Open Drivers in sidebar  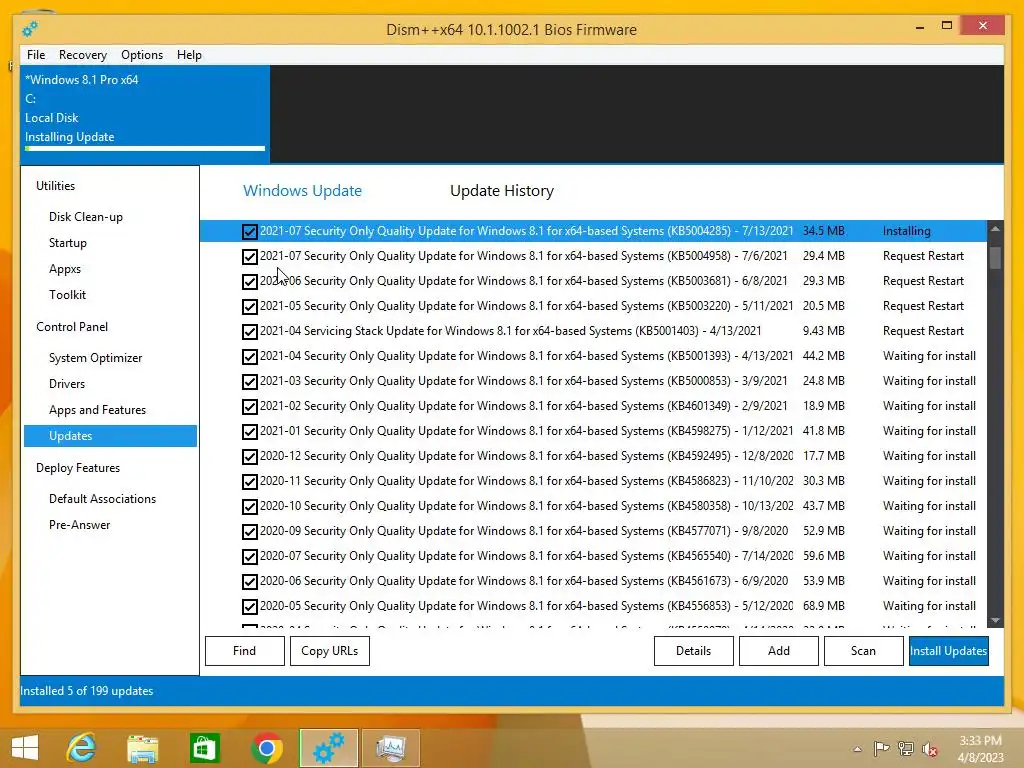click(67, 384)
